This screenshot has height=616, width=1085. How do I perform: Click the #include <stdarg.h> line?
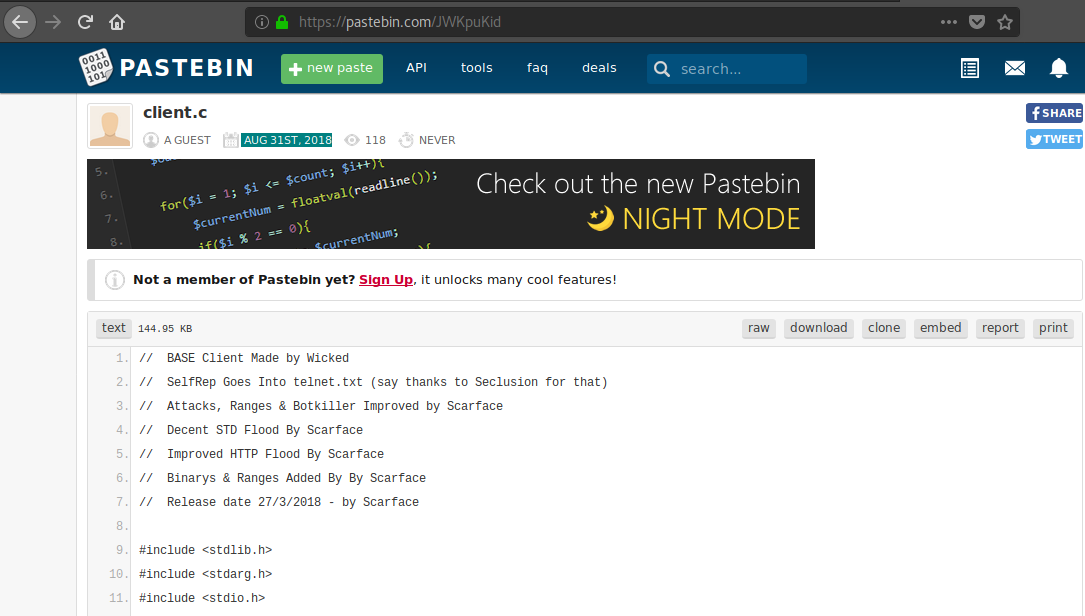pyautogui.click(x=206, y=574)
